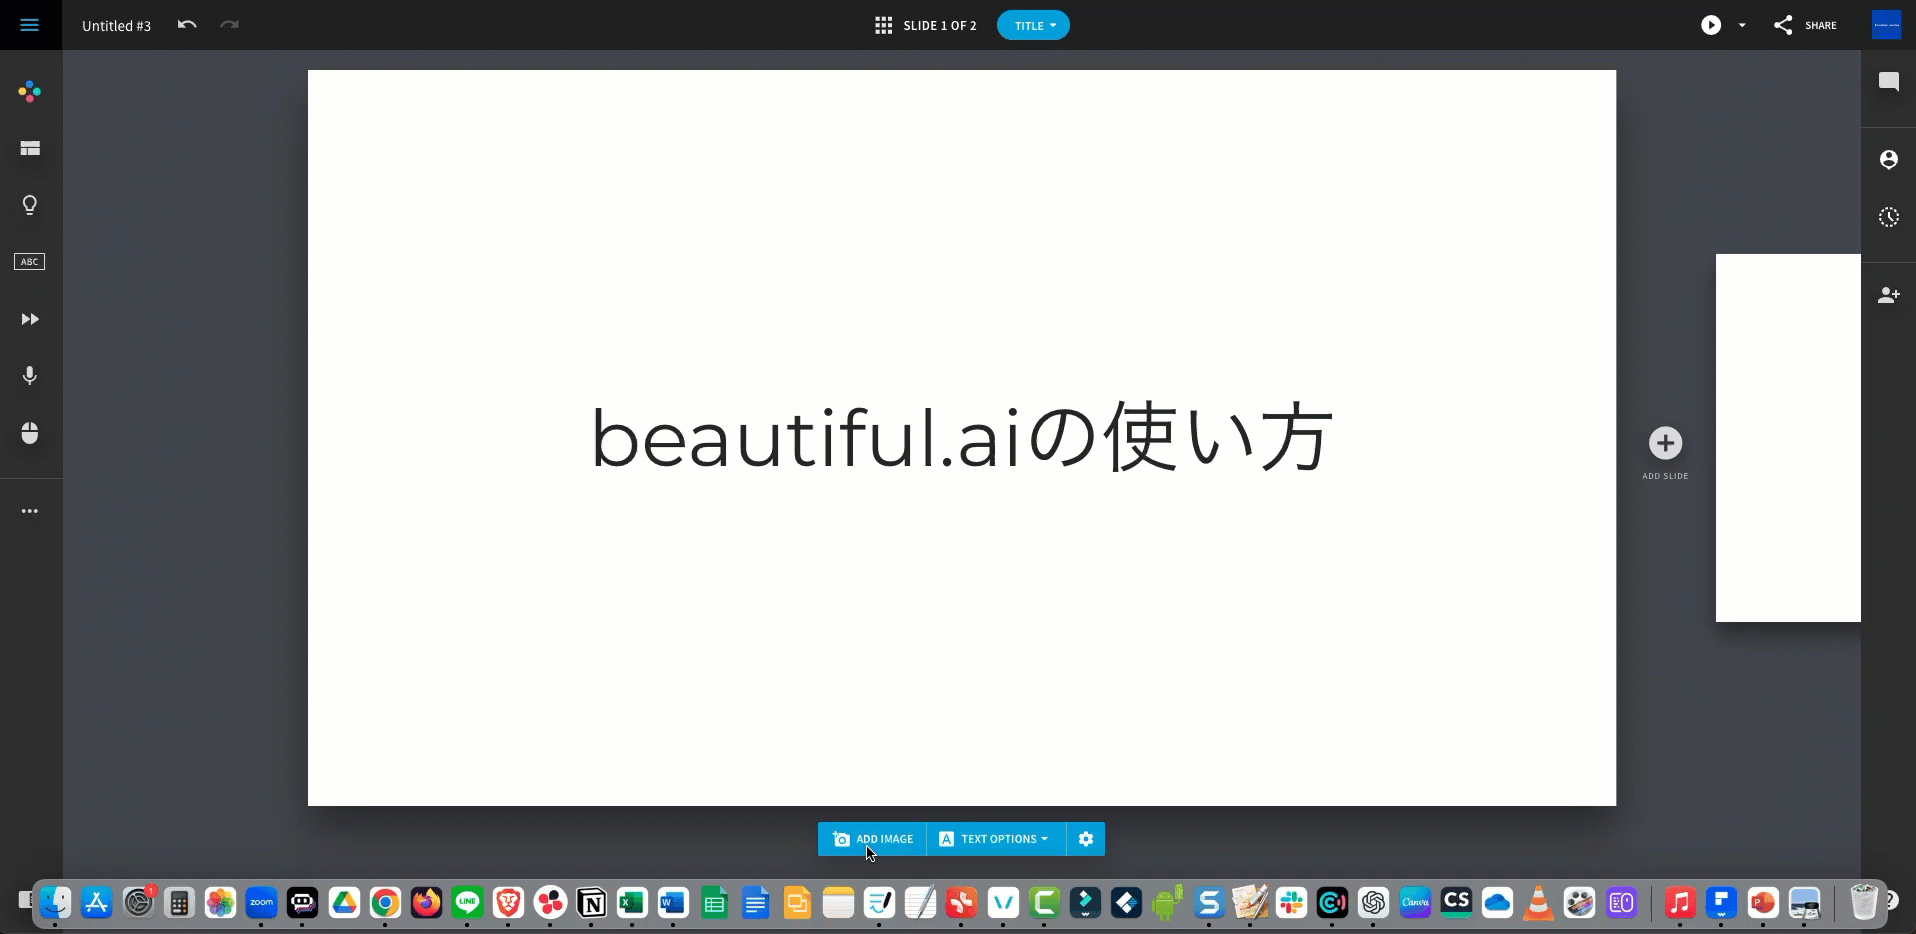
Task: Open the hamburger main menu
Action: click(30, 25)
